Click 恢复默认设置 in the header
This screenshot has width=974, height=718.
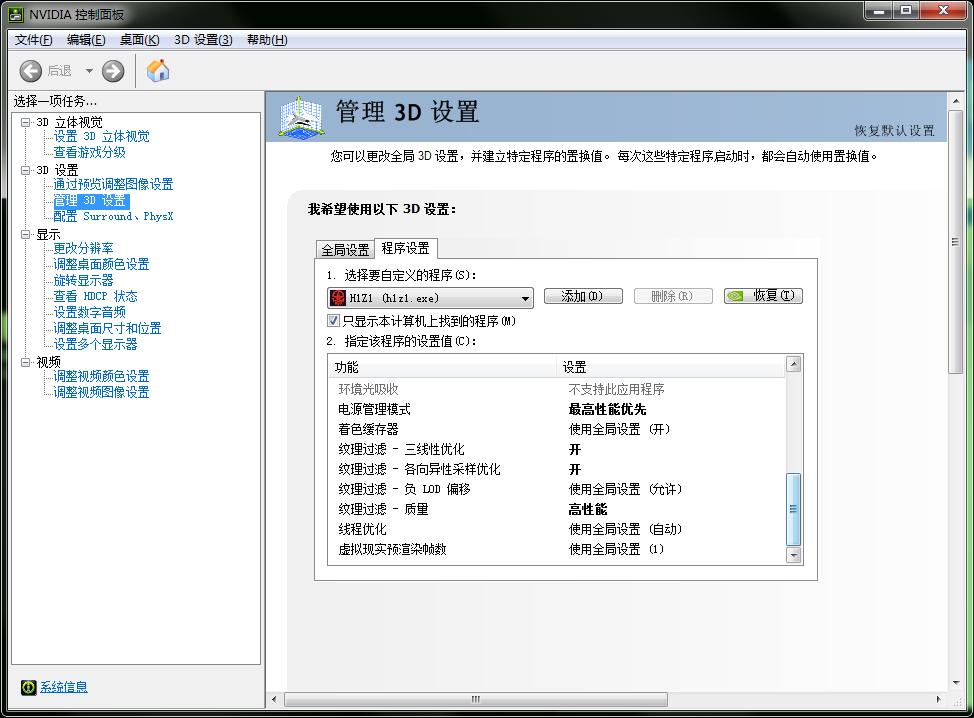coord(894,131)
